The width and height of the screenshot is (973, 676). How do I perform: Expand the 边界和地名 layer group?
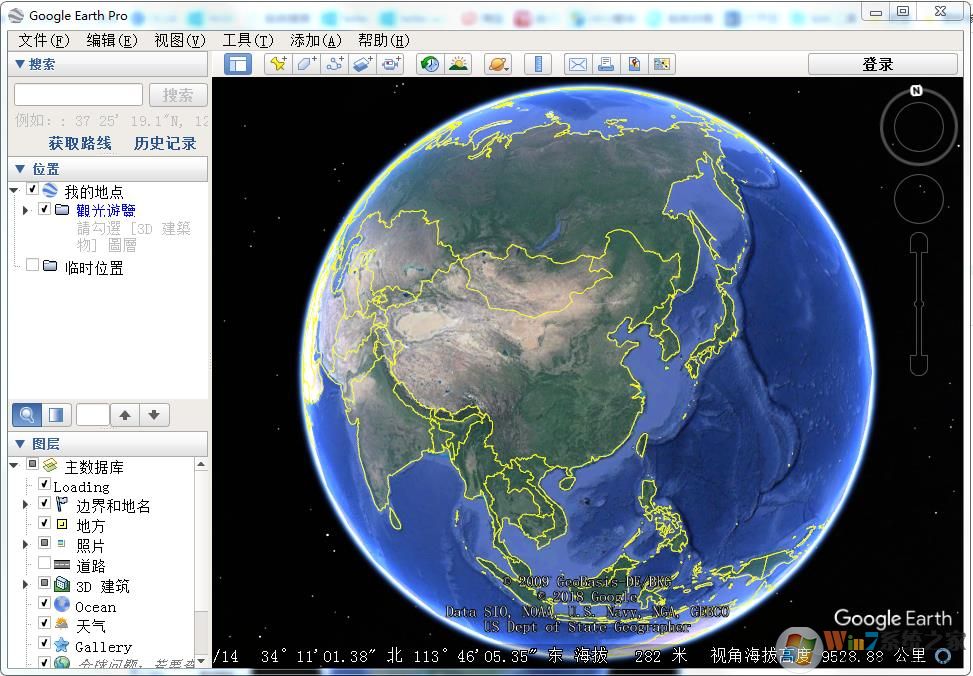(x=24, y=505)
